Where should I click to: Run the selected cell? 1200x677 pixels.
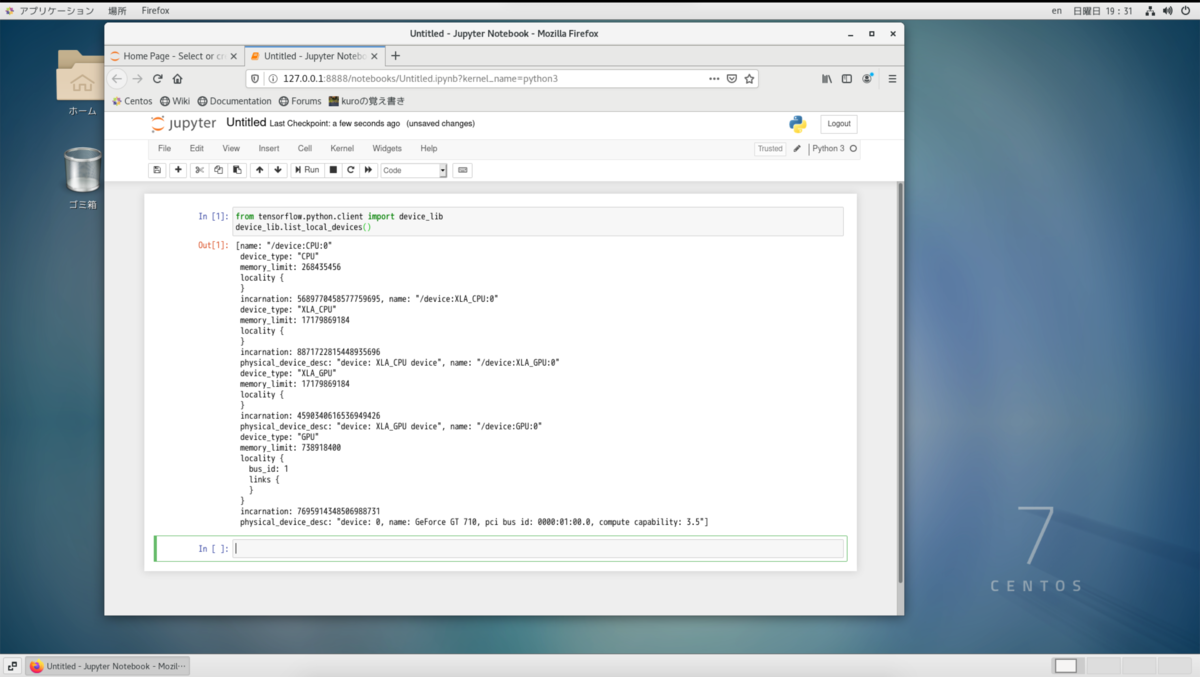point(307,169)
